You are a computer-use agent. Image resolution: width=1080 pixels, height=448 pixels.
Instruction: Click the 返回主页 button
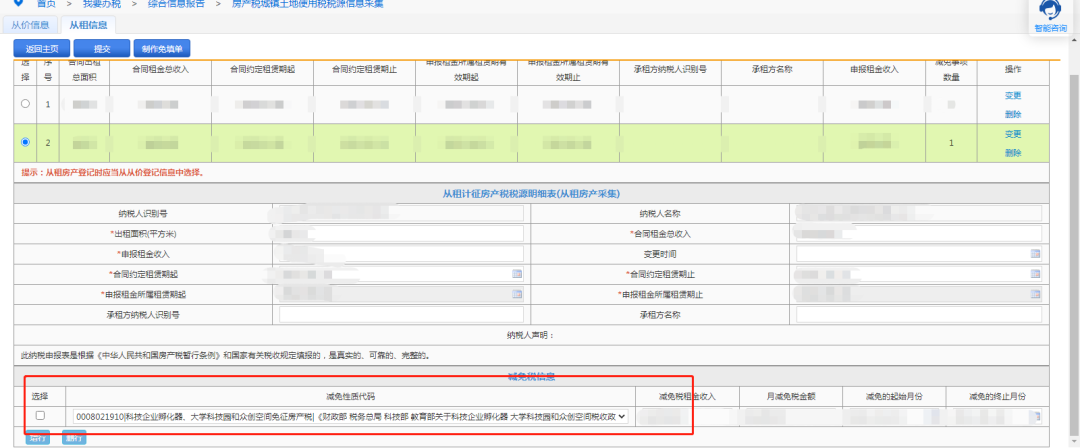point(41,49)
